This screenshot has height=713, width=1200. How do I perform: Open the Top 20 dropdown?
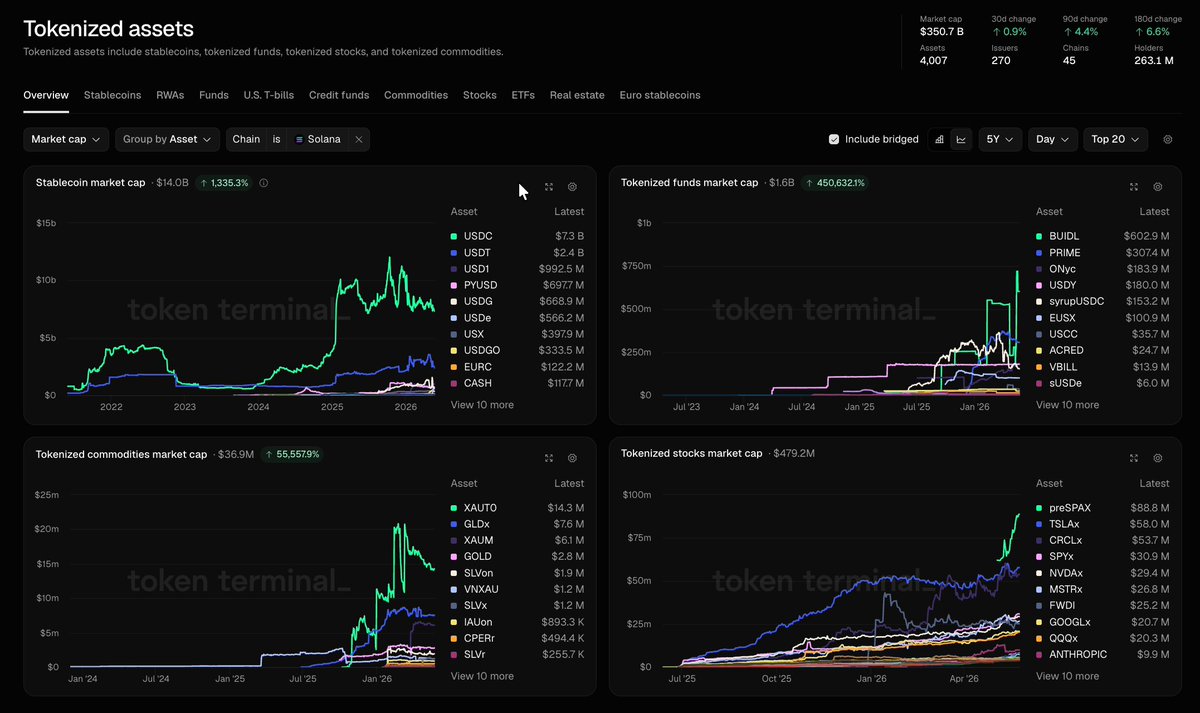pyautogui.click(x=1115, y=139)
